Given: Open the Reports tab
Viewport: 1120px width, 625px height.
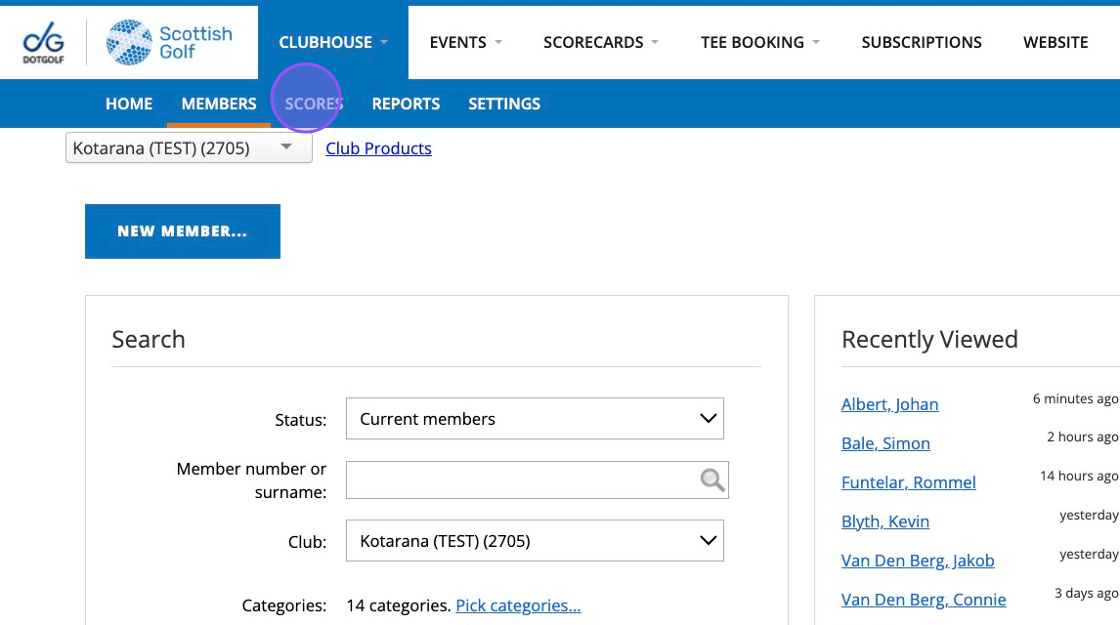Looking at the screenshot, I should pyautogui.click(x=406, y=104).
